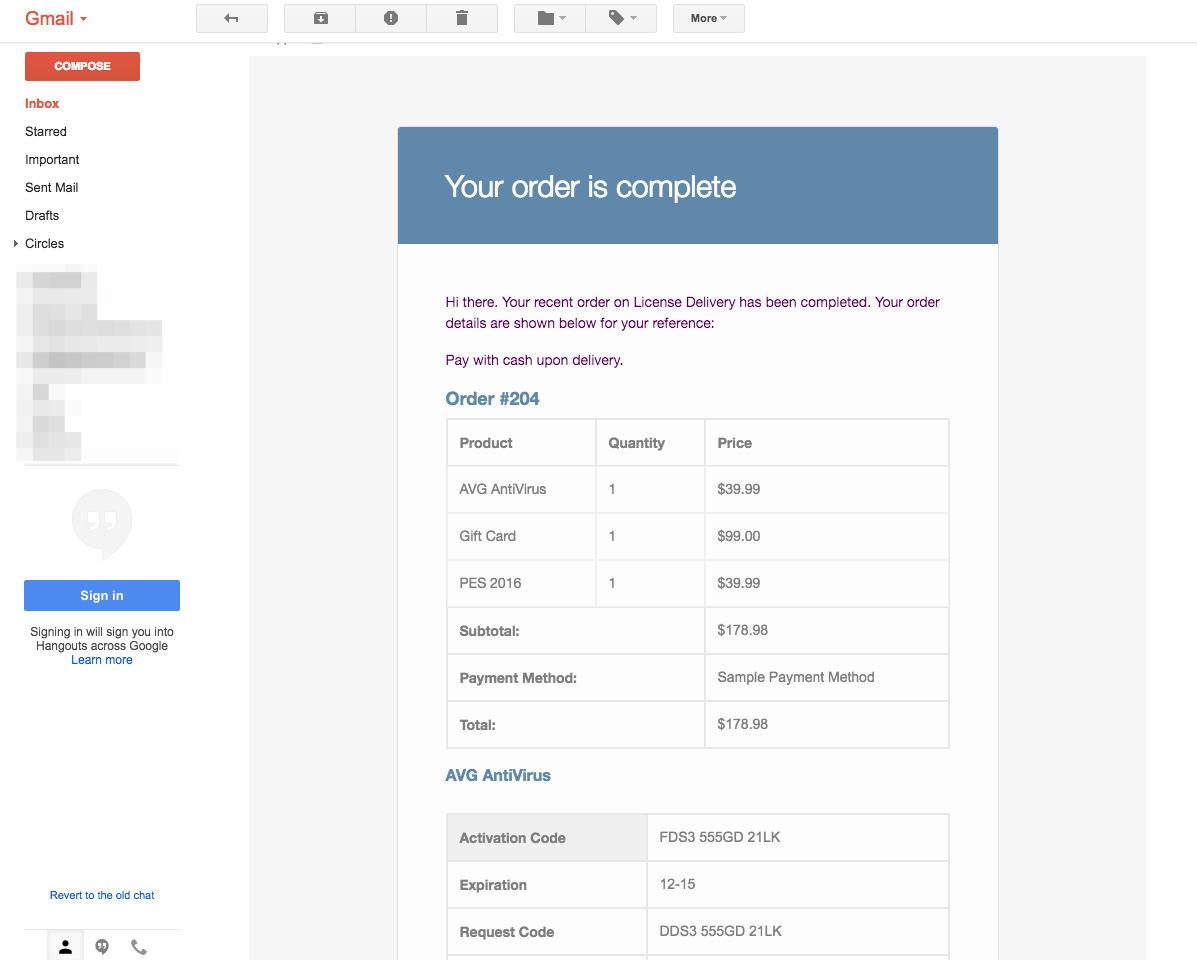Screen dimensions: 1197x960
Task: Click the back to inbox arrow button
Action: click(x=232, y=18)
